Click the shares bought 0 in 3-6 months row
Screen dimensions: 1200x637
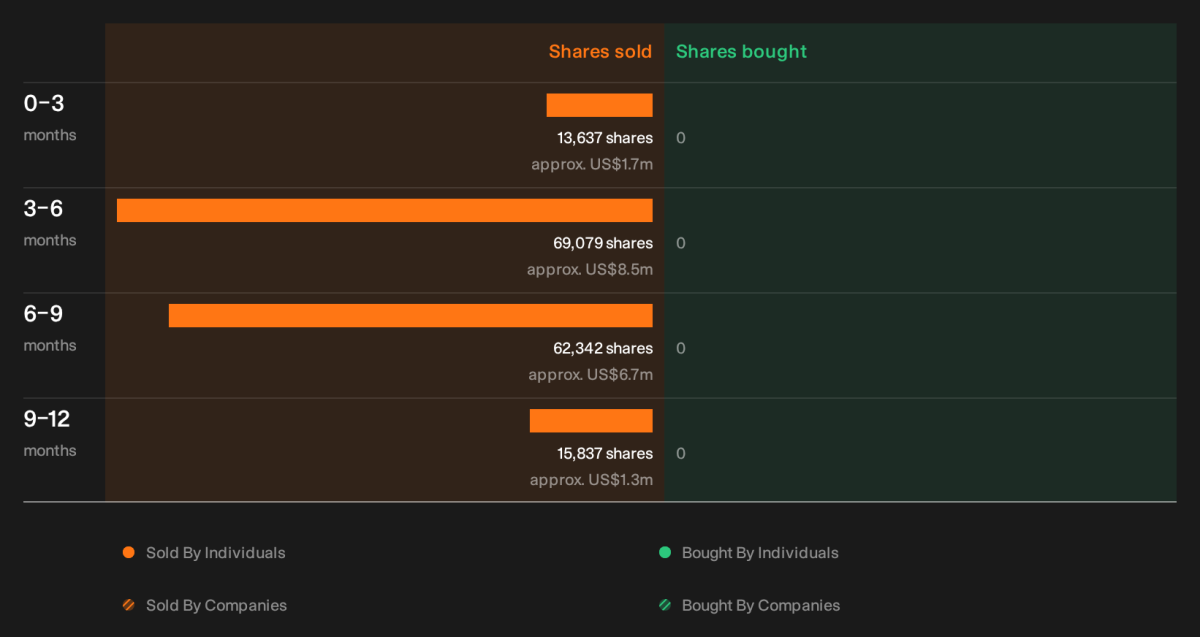point(681,243)
